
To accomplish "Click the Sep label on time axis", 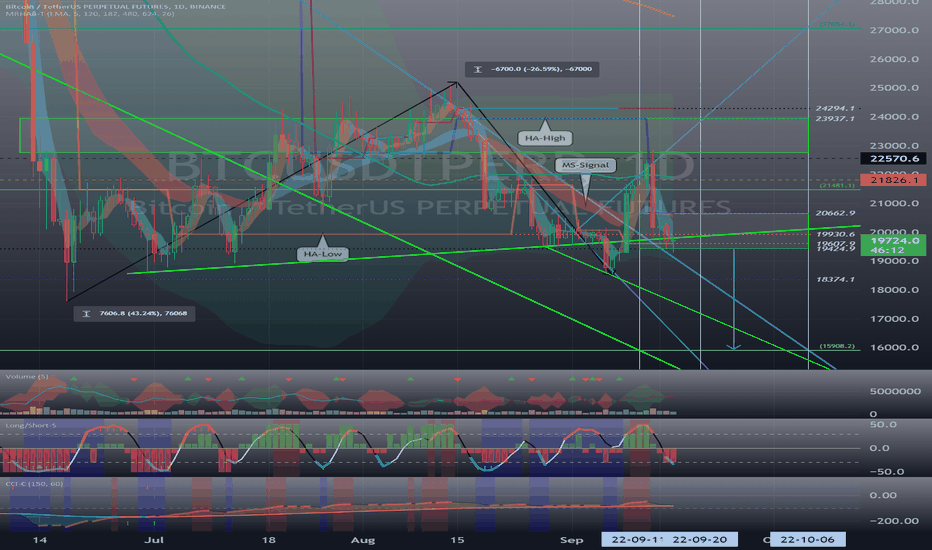I will point(571,540).
